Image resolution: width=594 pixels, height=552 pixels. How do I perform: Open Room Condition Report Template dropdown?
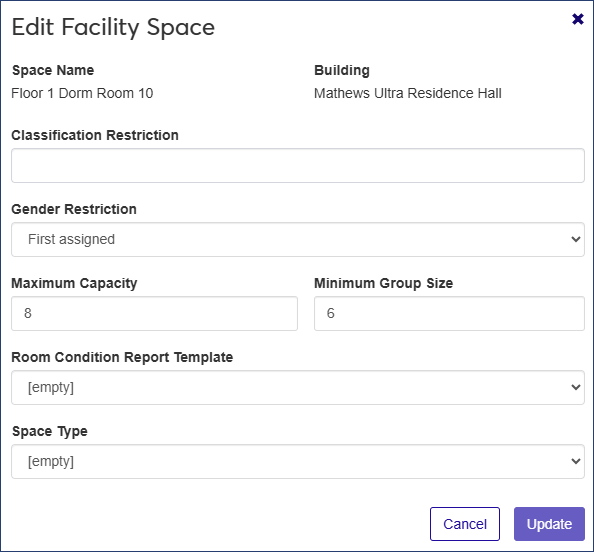pyautogui.click(x=298, y=387)
